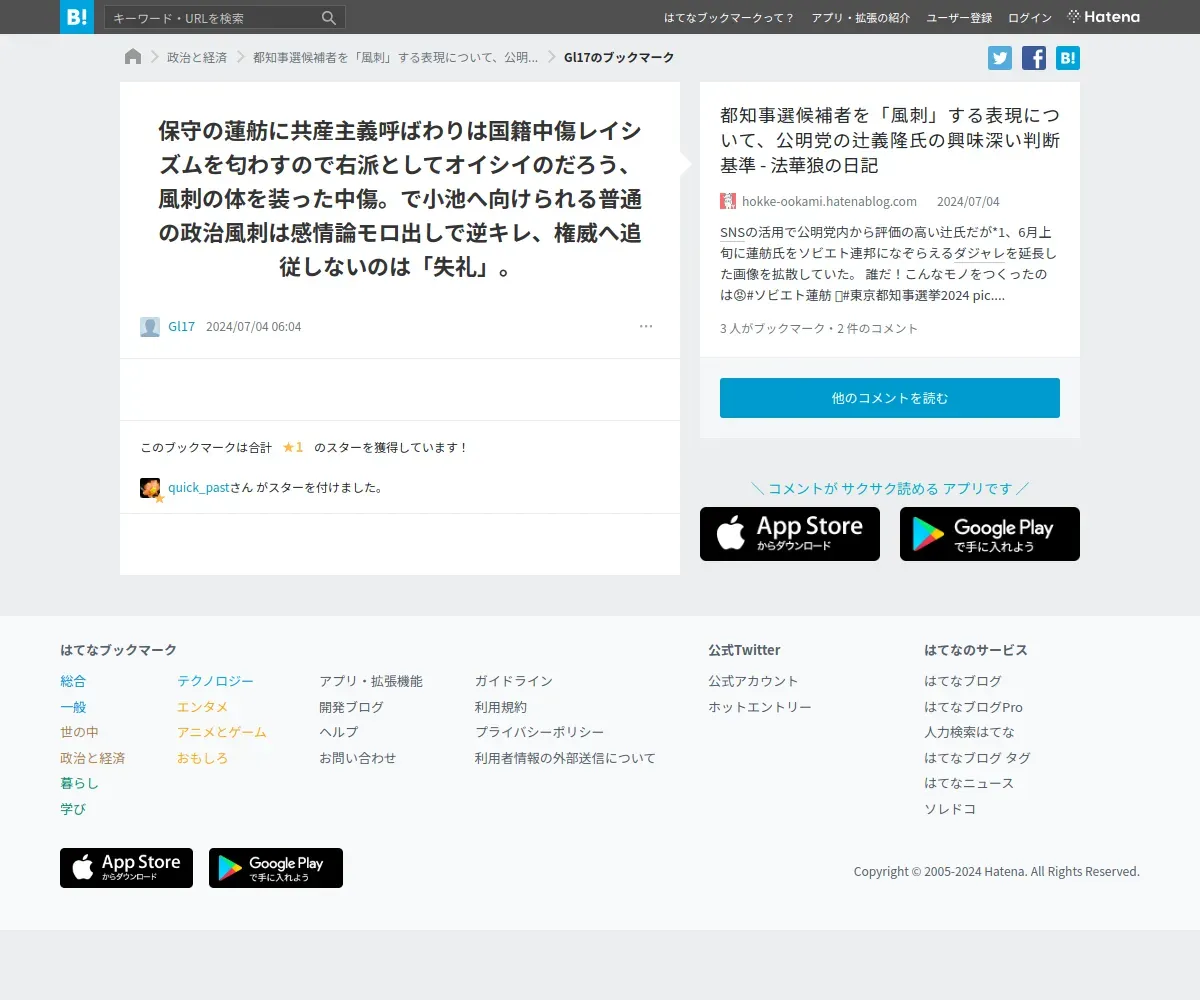Open the article title about 都知事選候補者
The image size is (1200, 1000).
click(x=890, y=140)
